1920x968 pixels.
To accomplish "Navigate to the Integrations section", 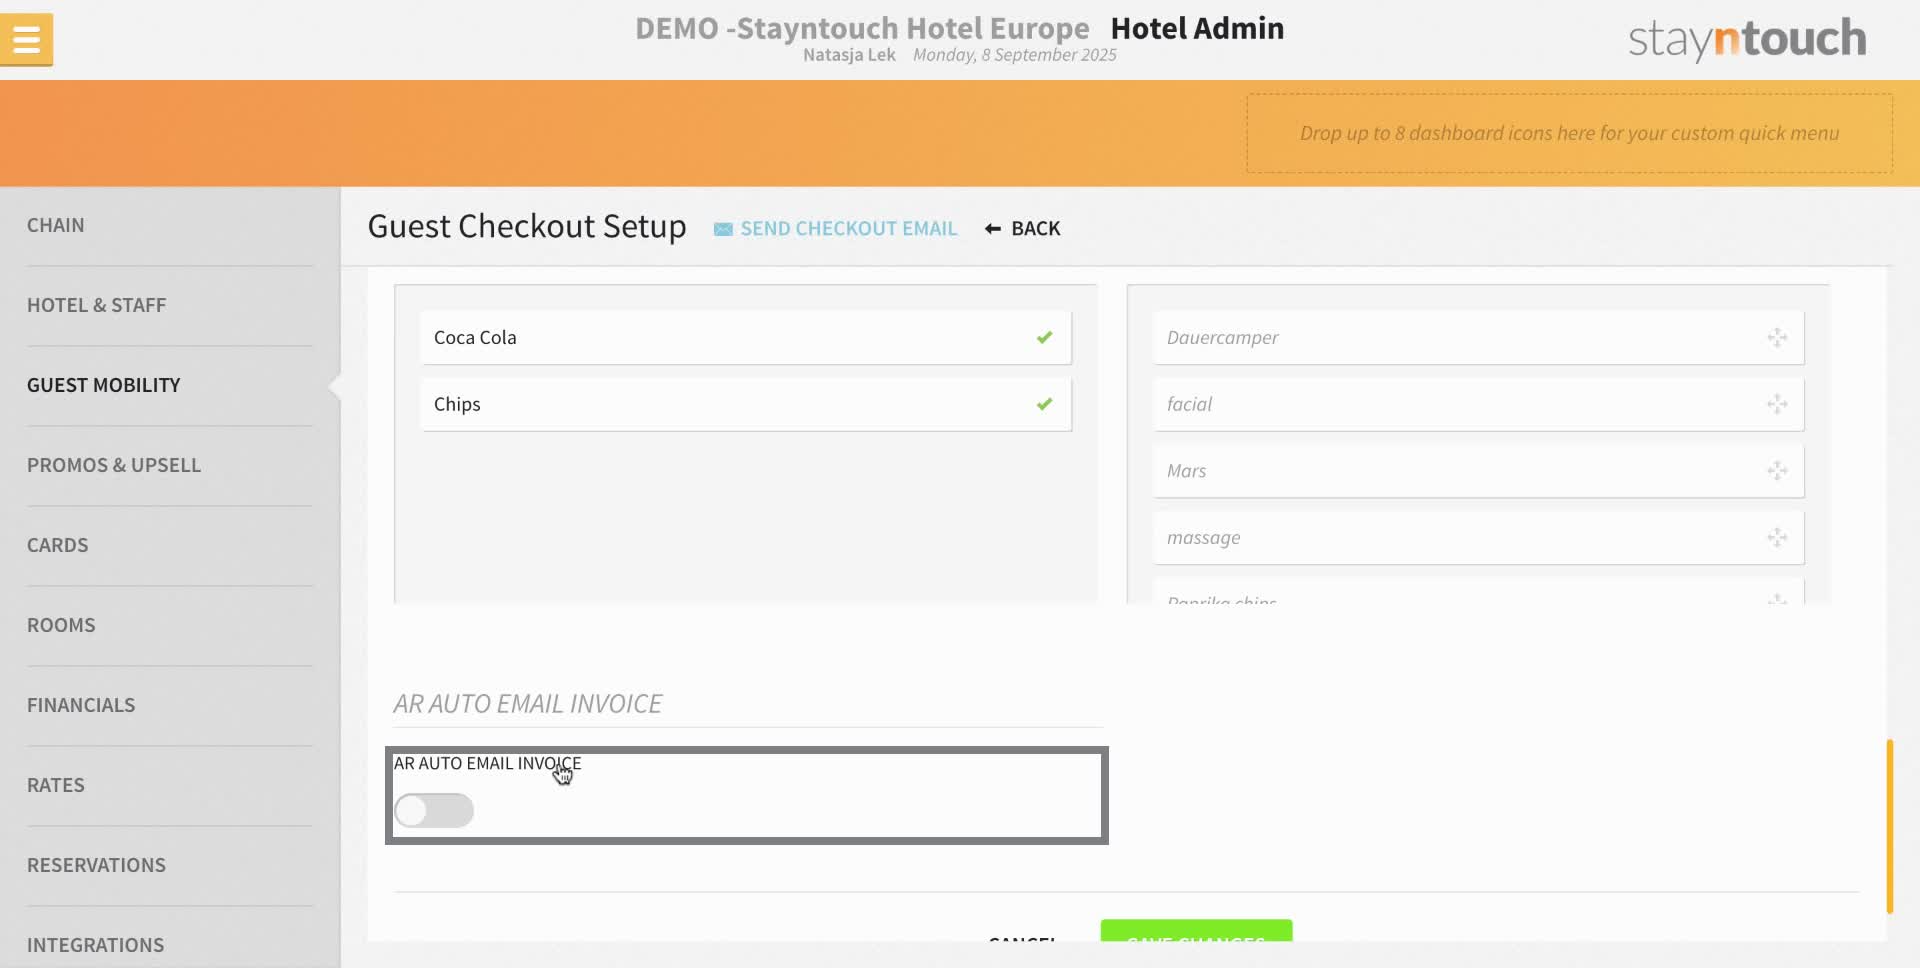I will (96, 944).
